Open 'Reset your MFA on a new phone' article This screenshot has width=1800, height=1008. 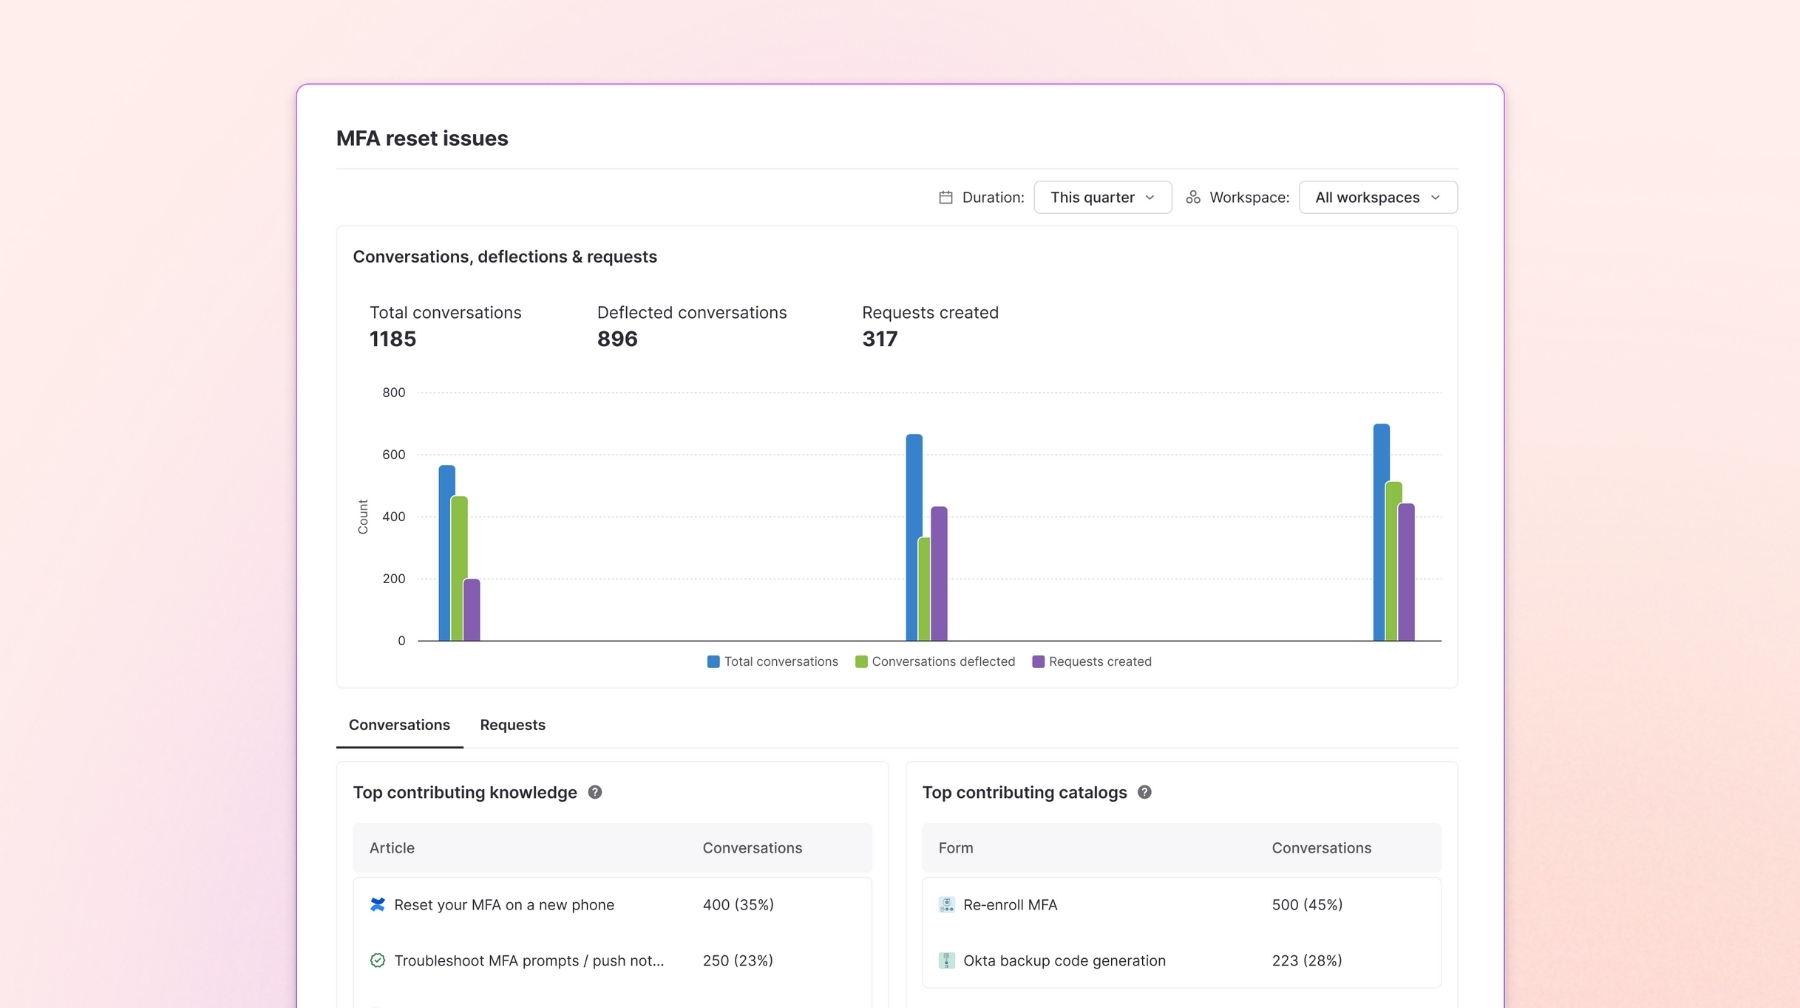[x=504, y=904]
